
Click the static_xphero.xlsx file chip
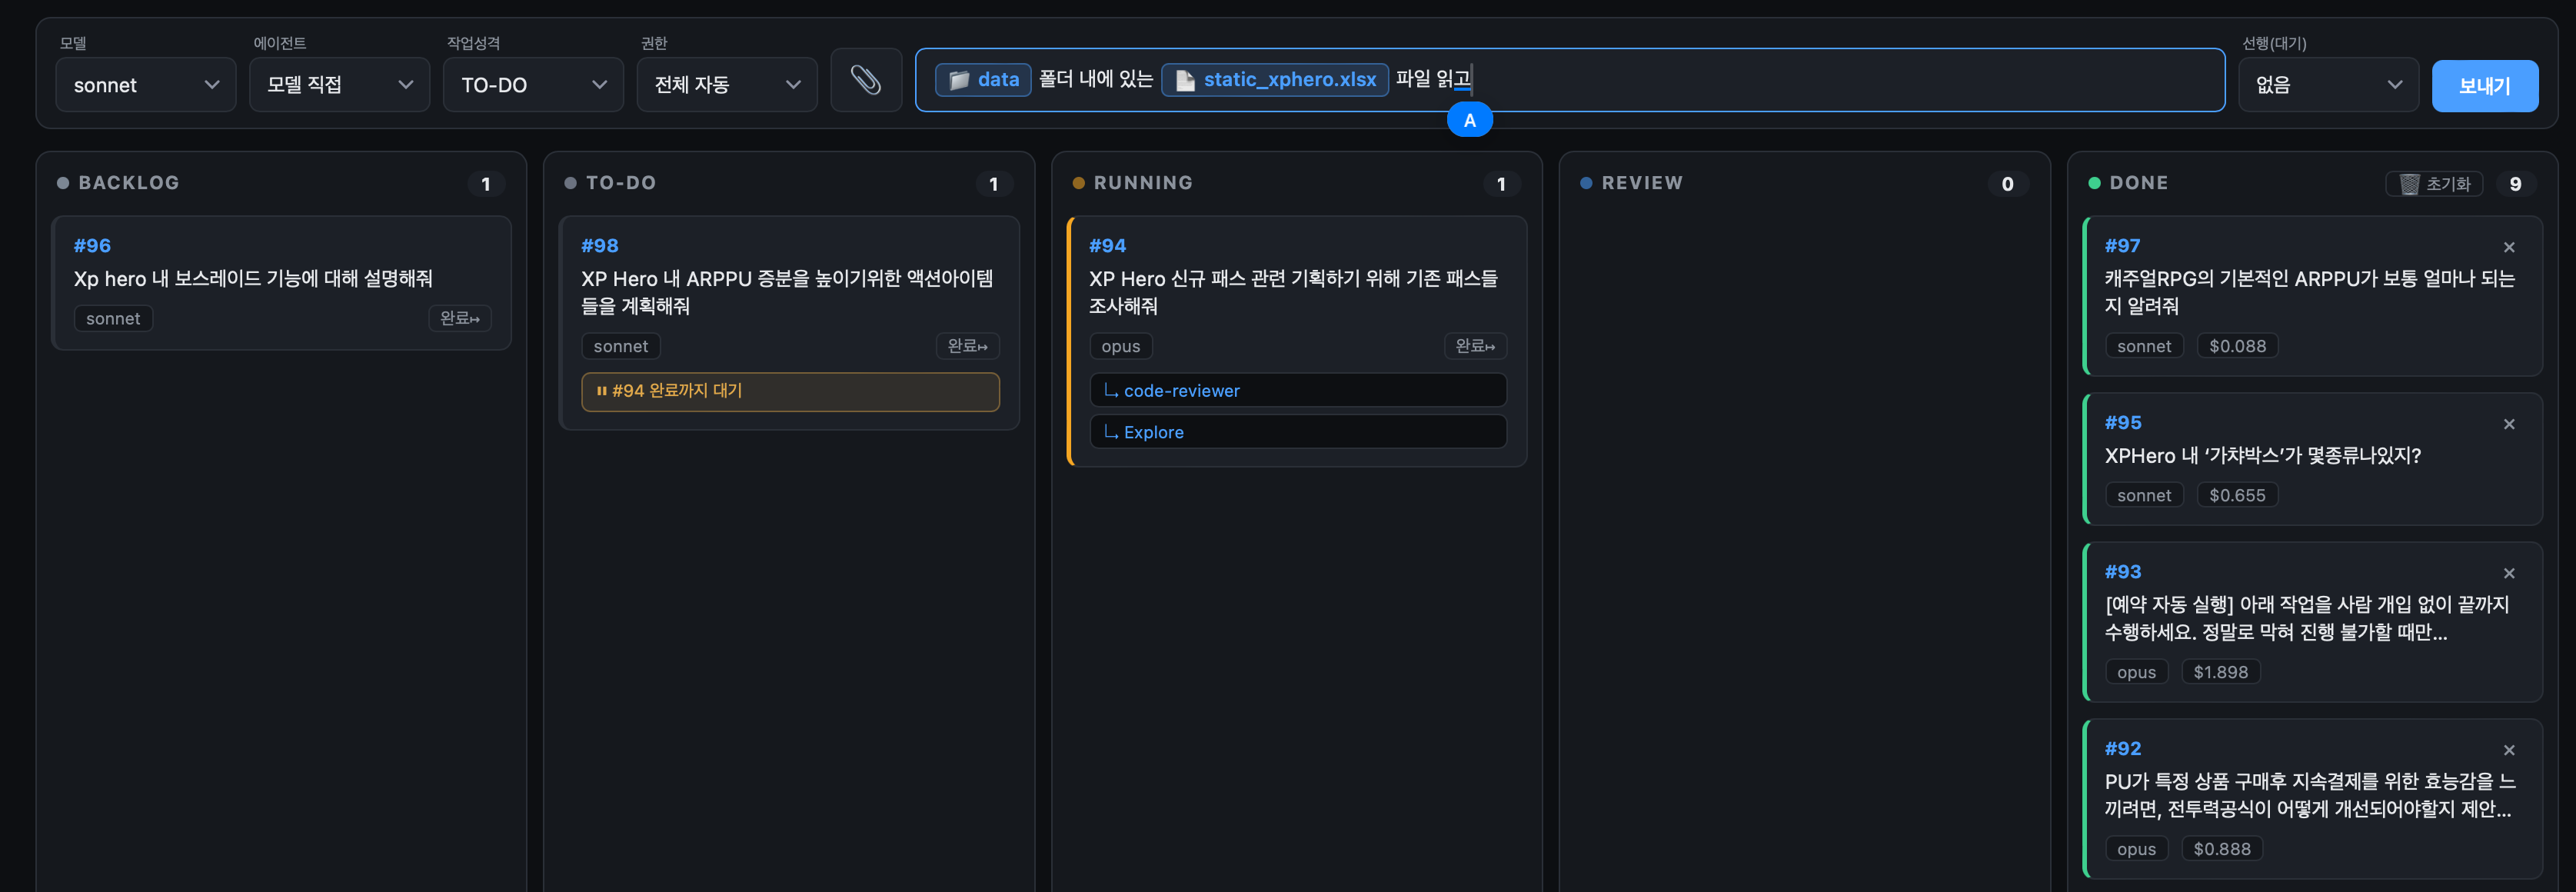pos(1274,80)
